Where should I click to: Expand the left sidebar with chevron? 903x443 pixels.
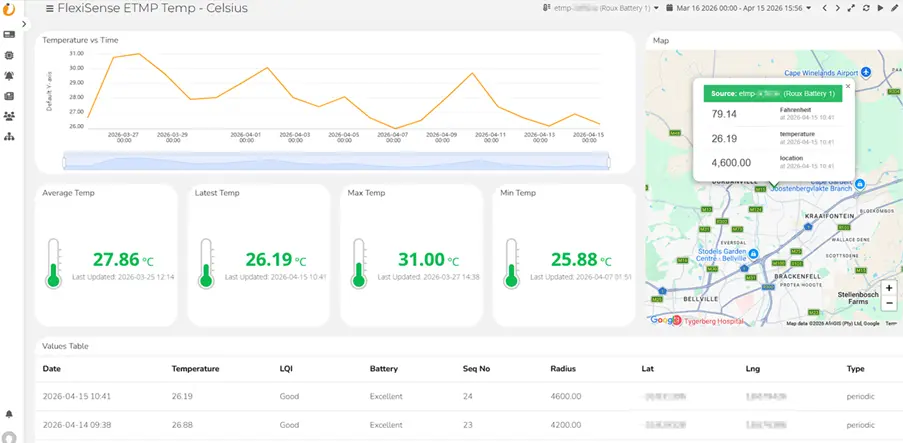click(x=24, y=24)
